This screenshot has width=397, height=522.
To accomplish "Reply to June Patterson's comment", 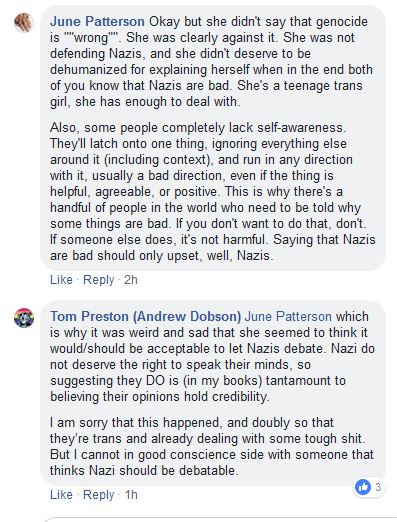I will click(98, 279).
